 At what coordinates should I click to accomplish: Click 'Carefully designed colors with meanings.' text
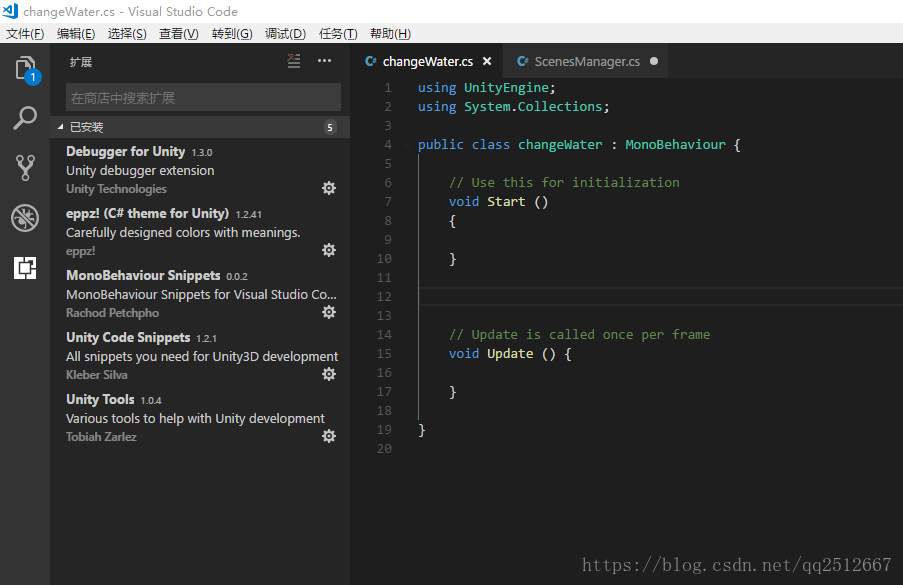click(x=183, y=233)
